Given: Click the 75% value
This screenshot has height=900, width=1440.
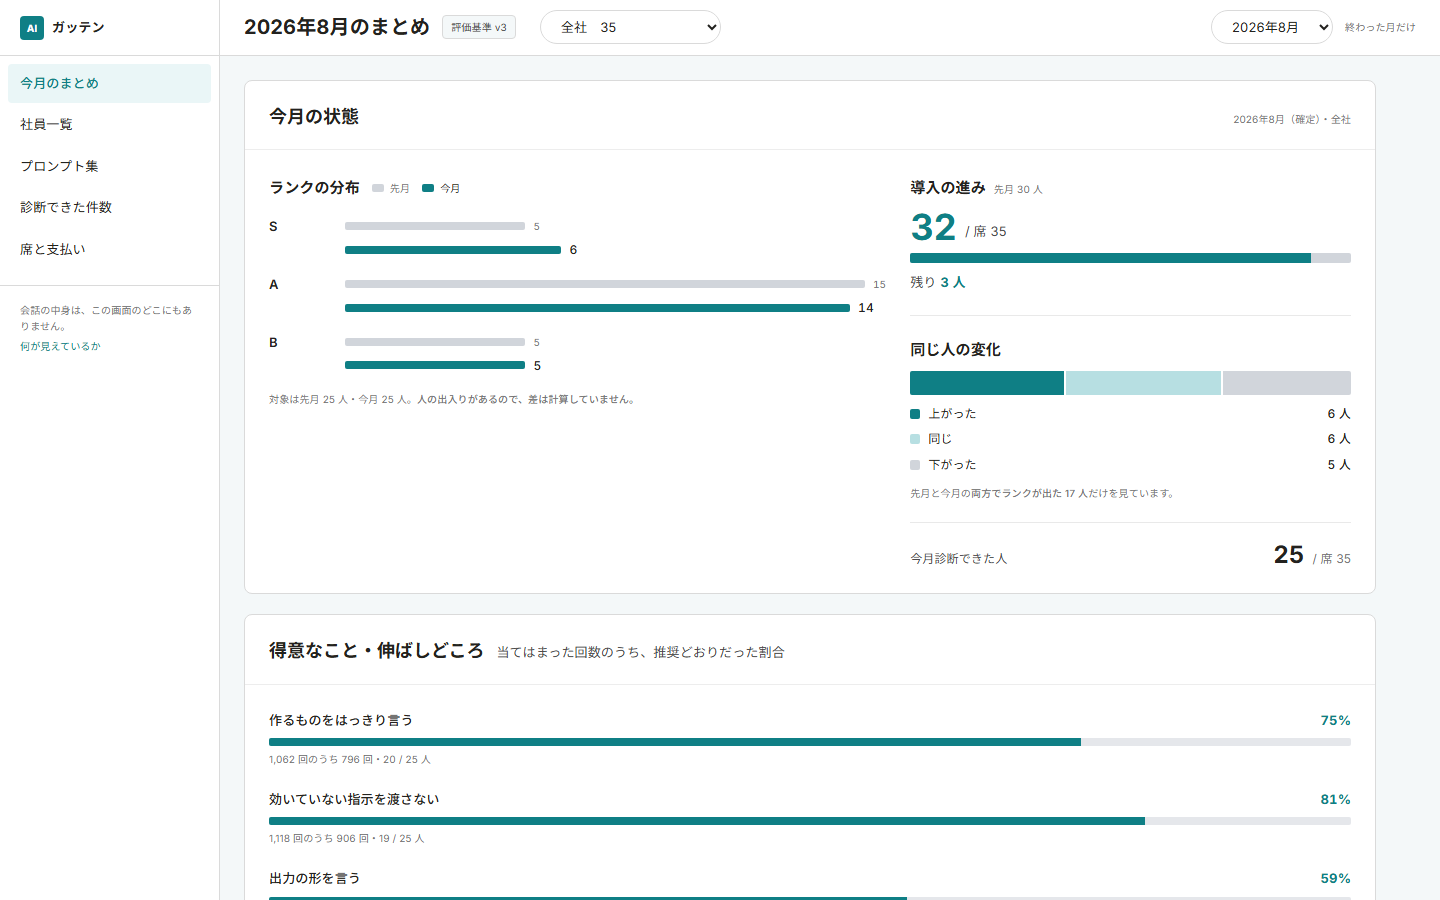Looking at the screenshot, I should 1335,720.
